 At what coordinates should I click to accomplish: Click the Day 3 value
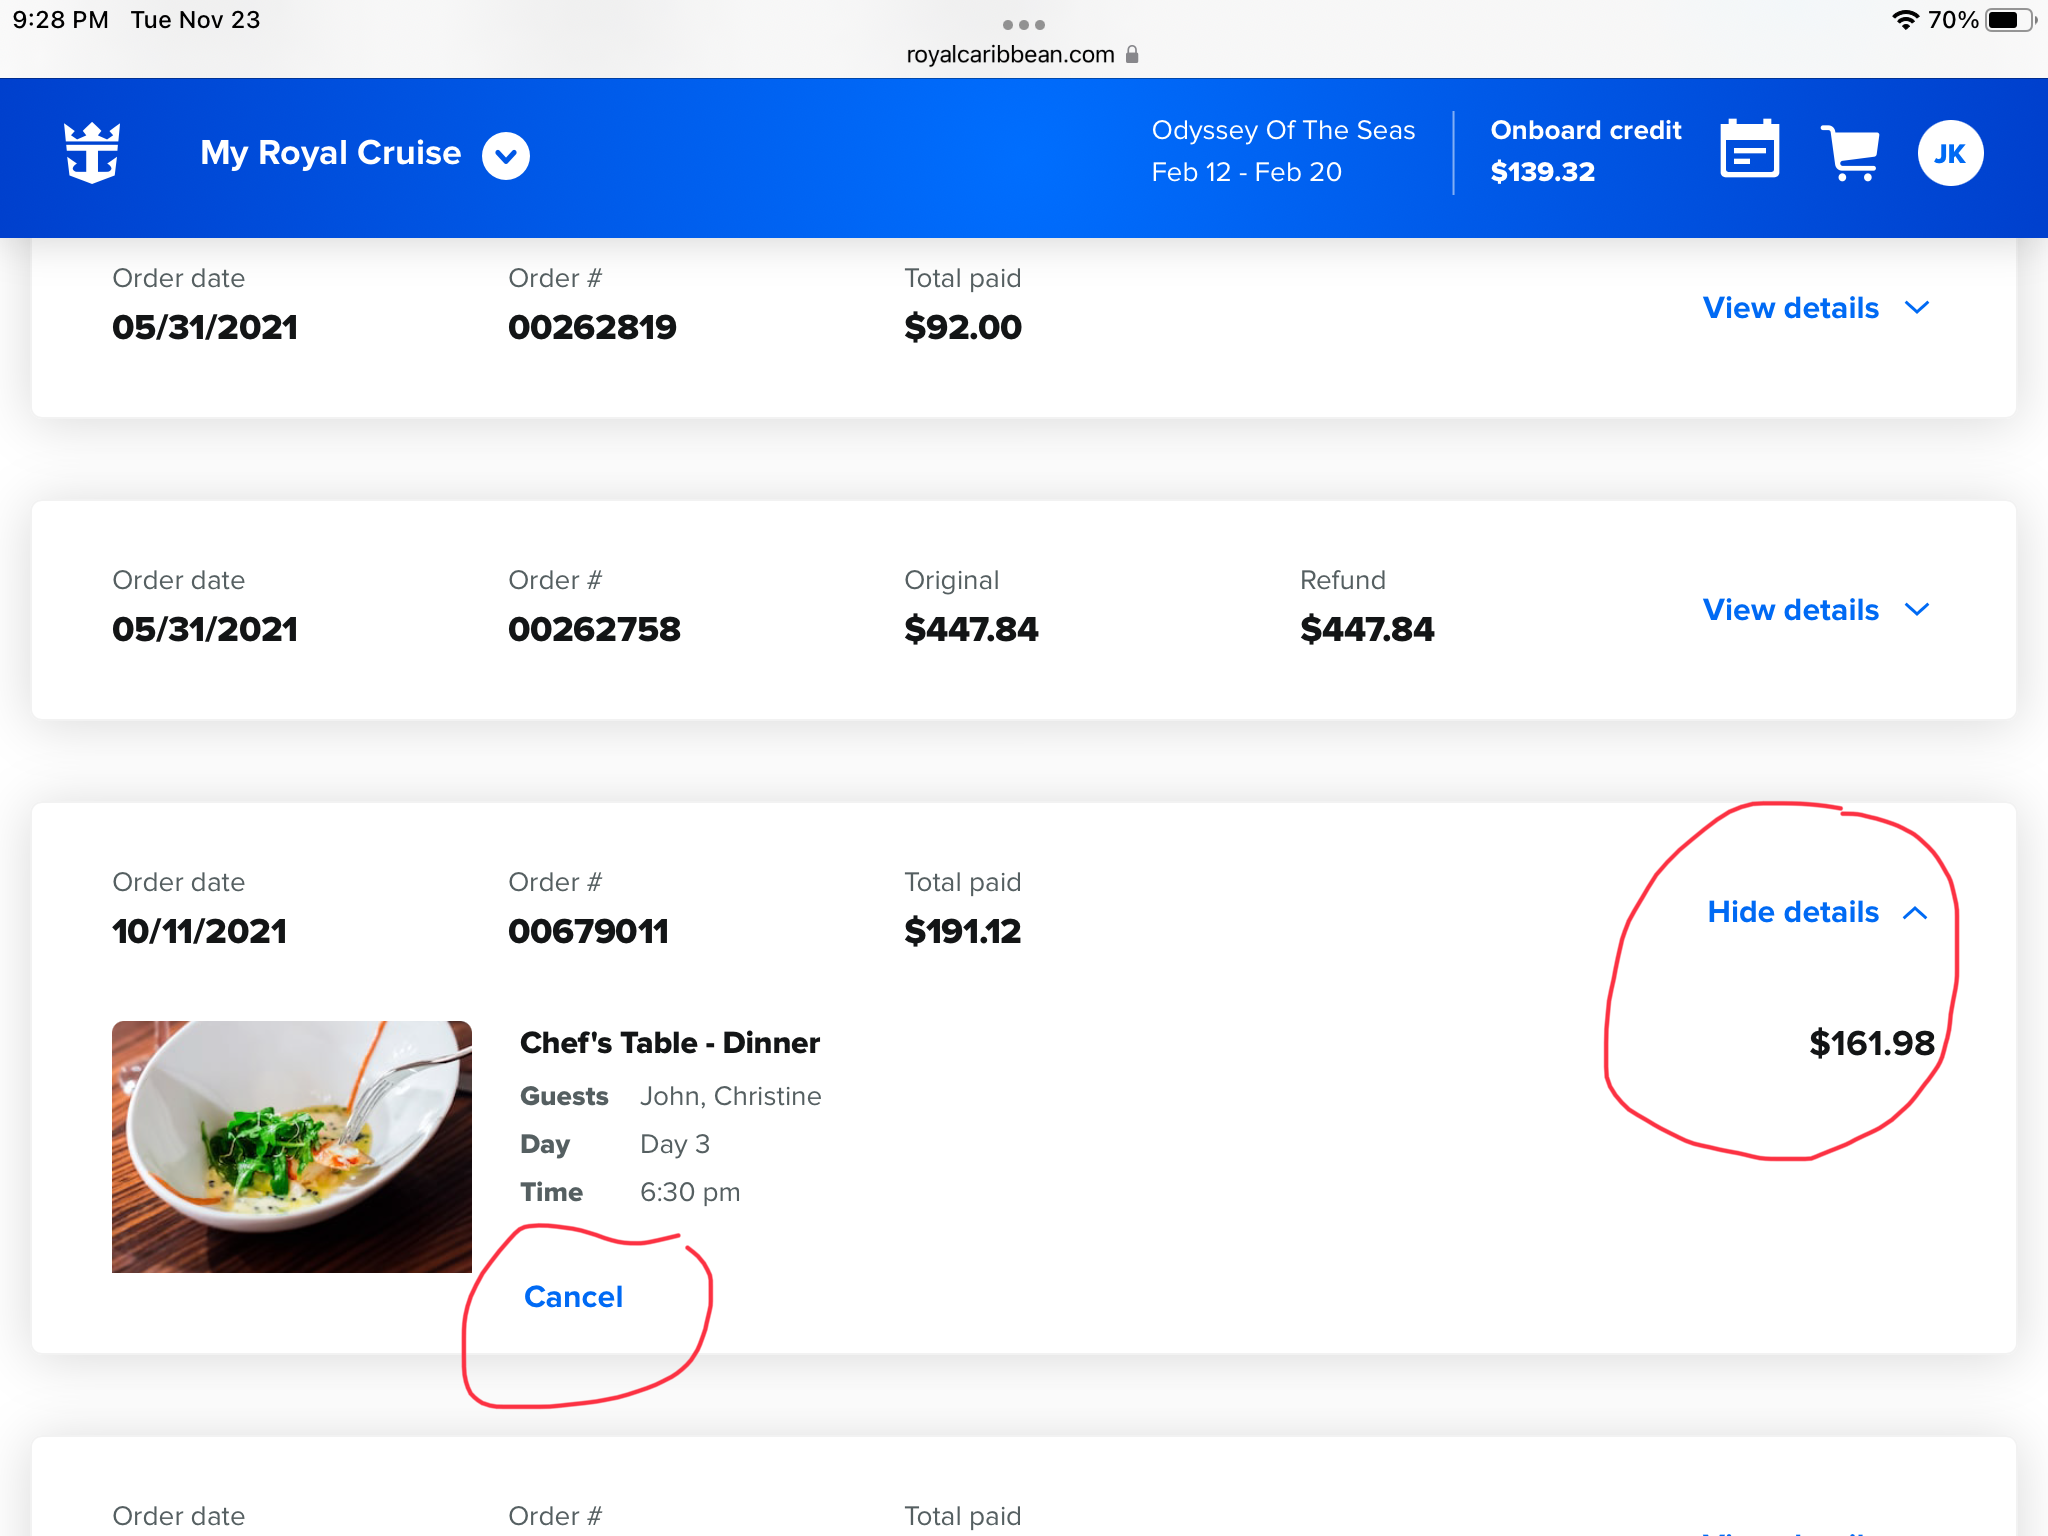674,1144
